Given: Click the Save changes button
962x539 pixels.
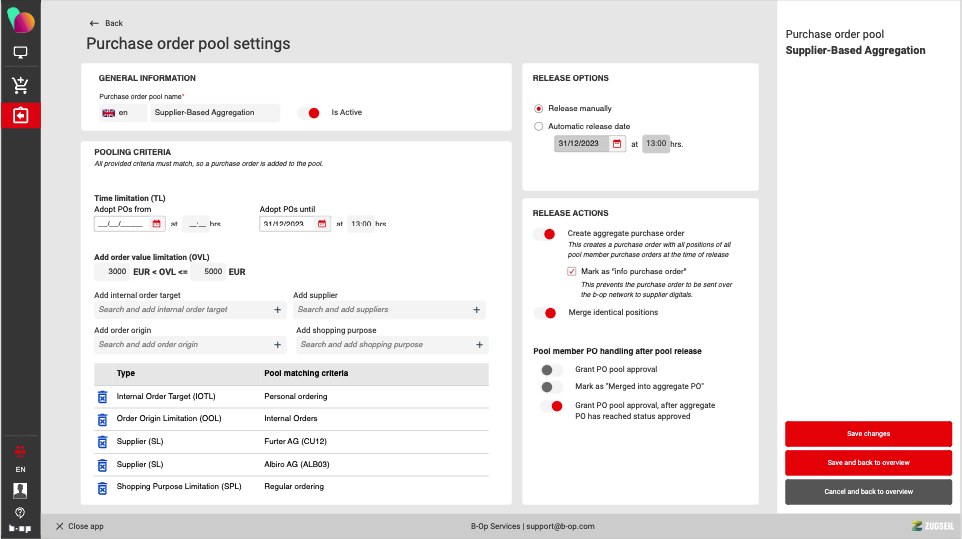Looking at the screenshot, I should pos(868,434).
